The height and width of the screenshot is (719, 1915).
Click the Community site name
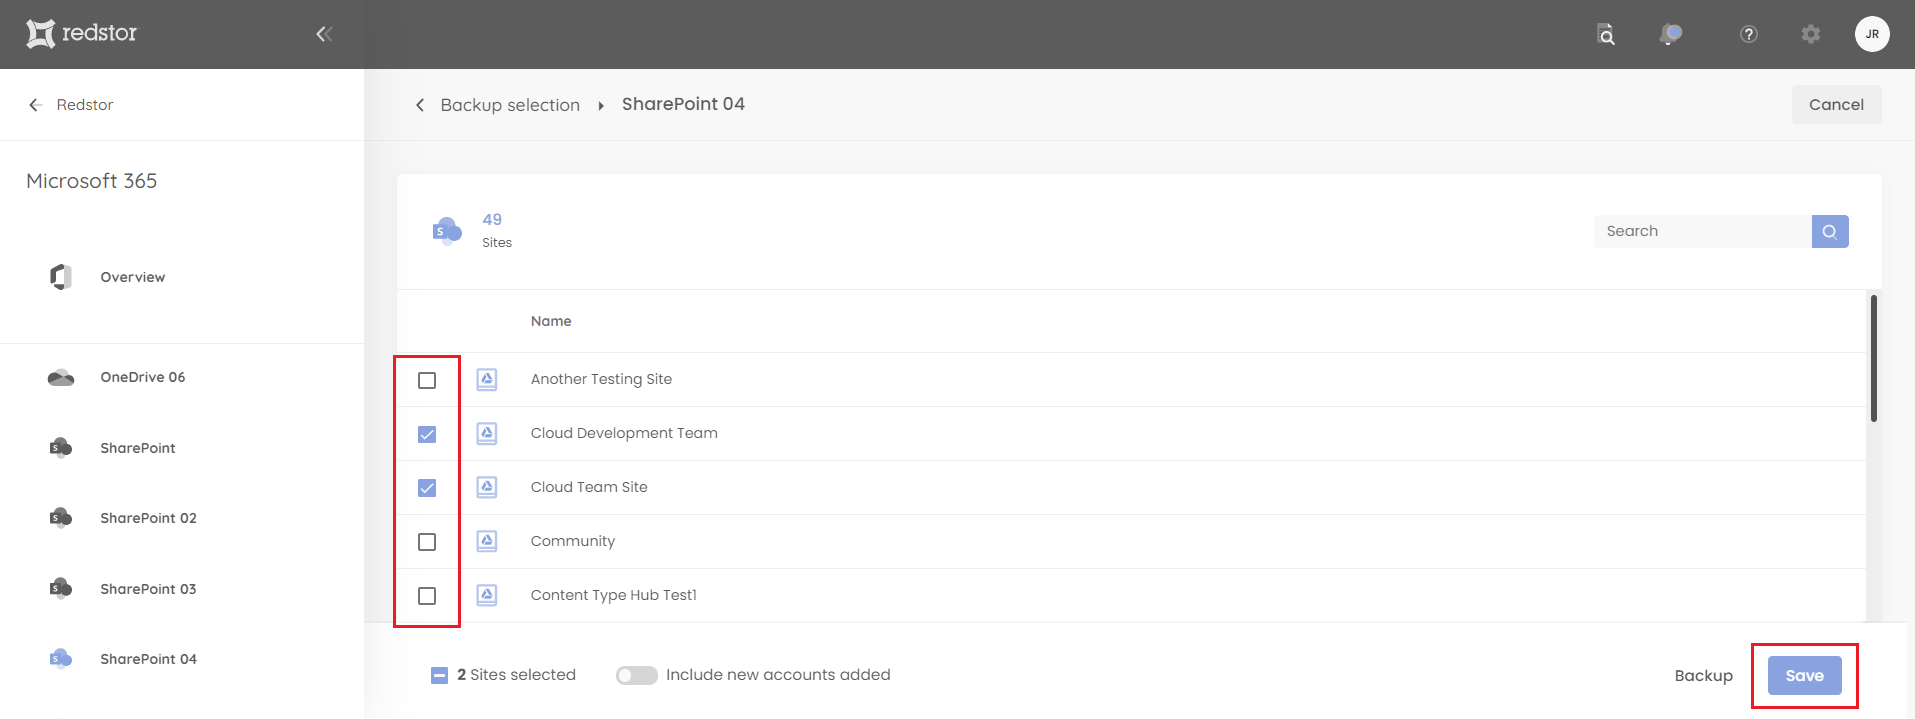[573, 541]
